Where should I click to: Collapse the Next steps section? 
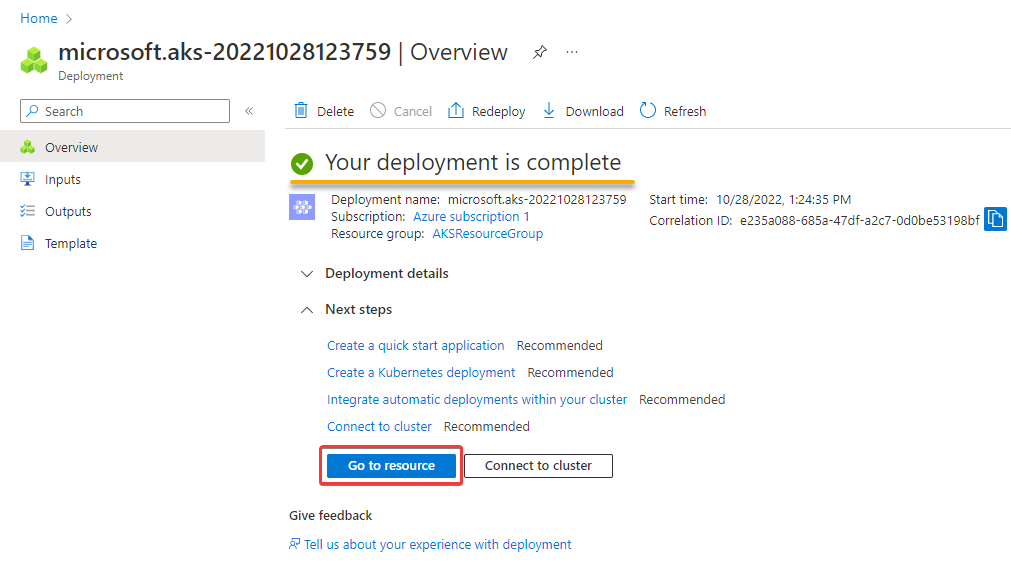click(x=346, y=309)
